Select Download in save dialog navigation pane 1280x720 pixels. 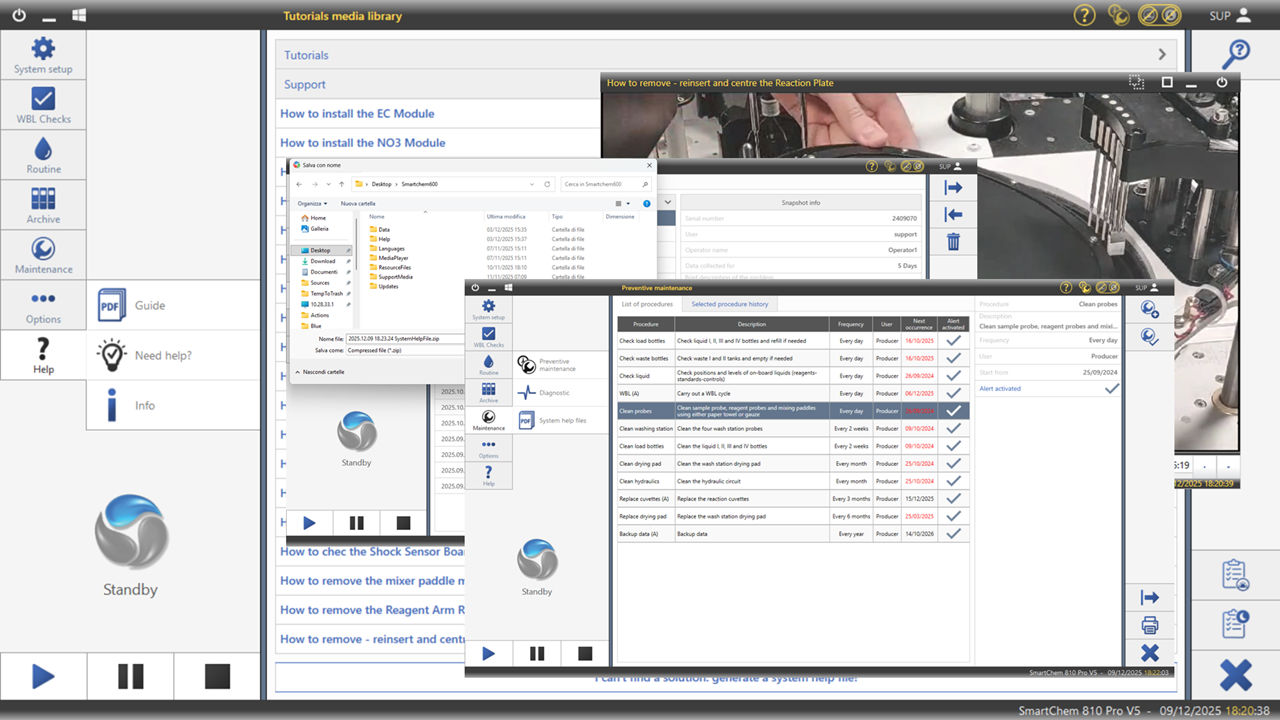click(x=321, y=261)
